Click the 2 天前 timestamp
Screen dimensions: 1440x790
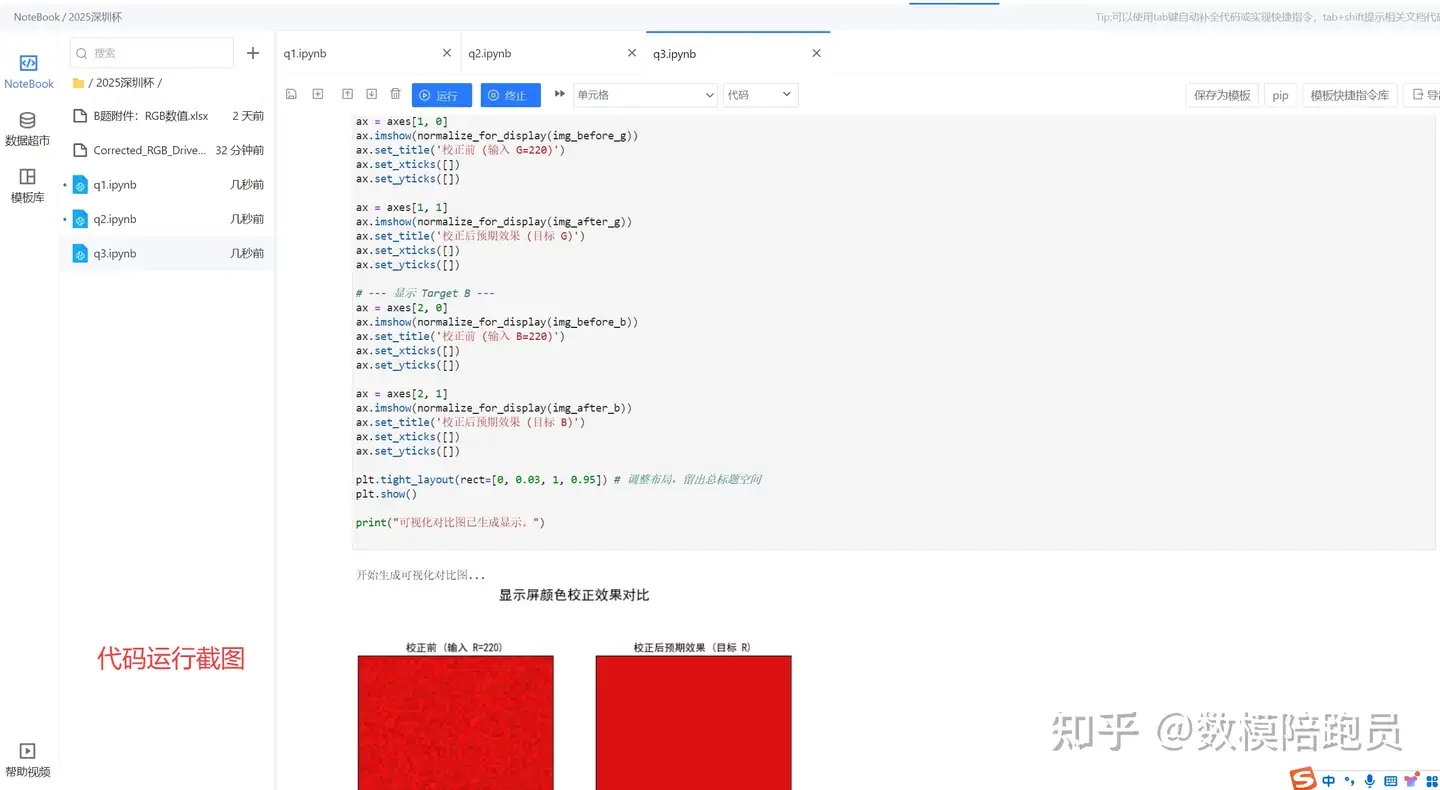click(248, 116)
